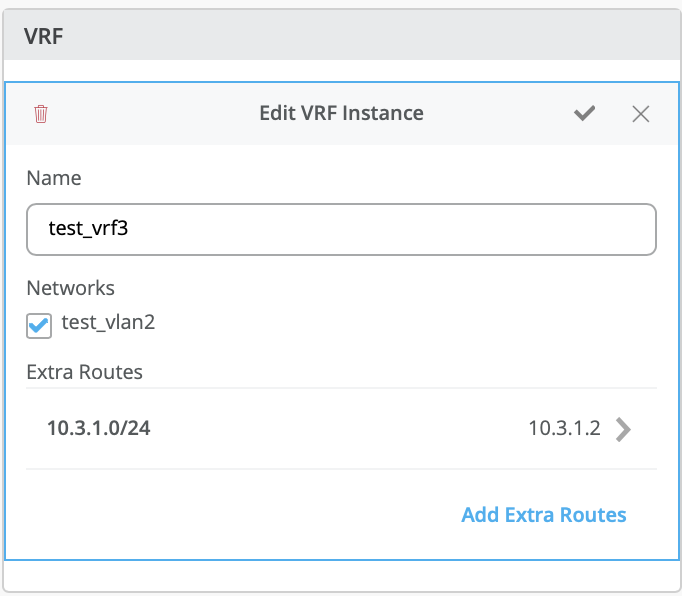Open the 10.3.1.0/24 extra route entry
This screenshot has height=596, width=682.
(99, 429)
